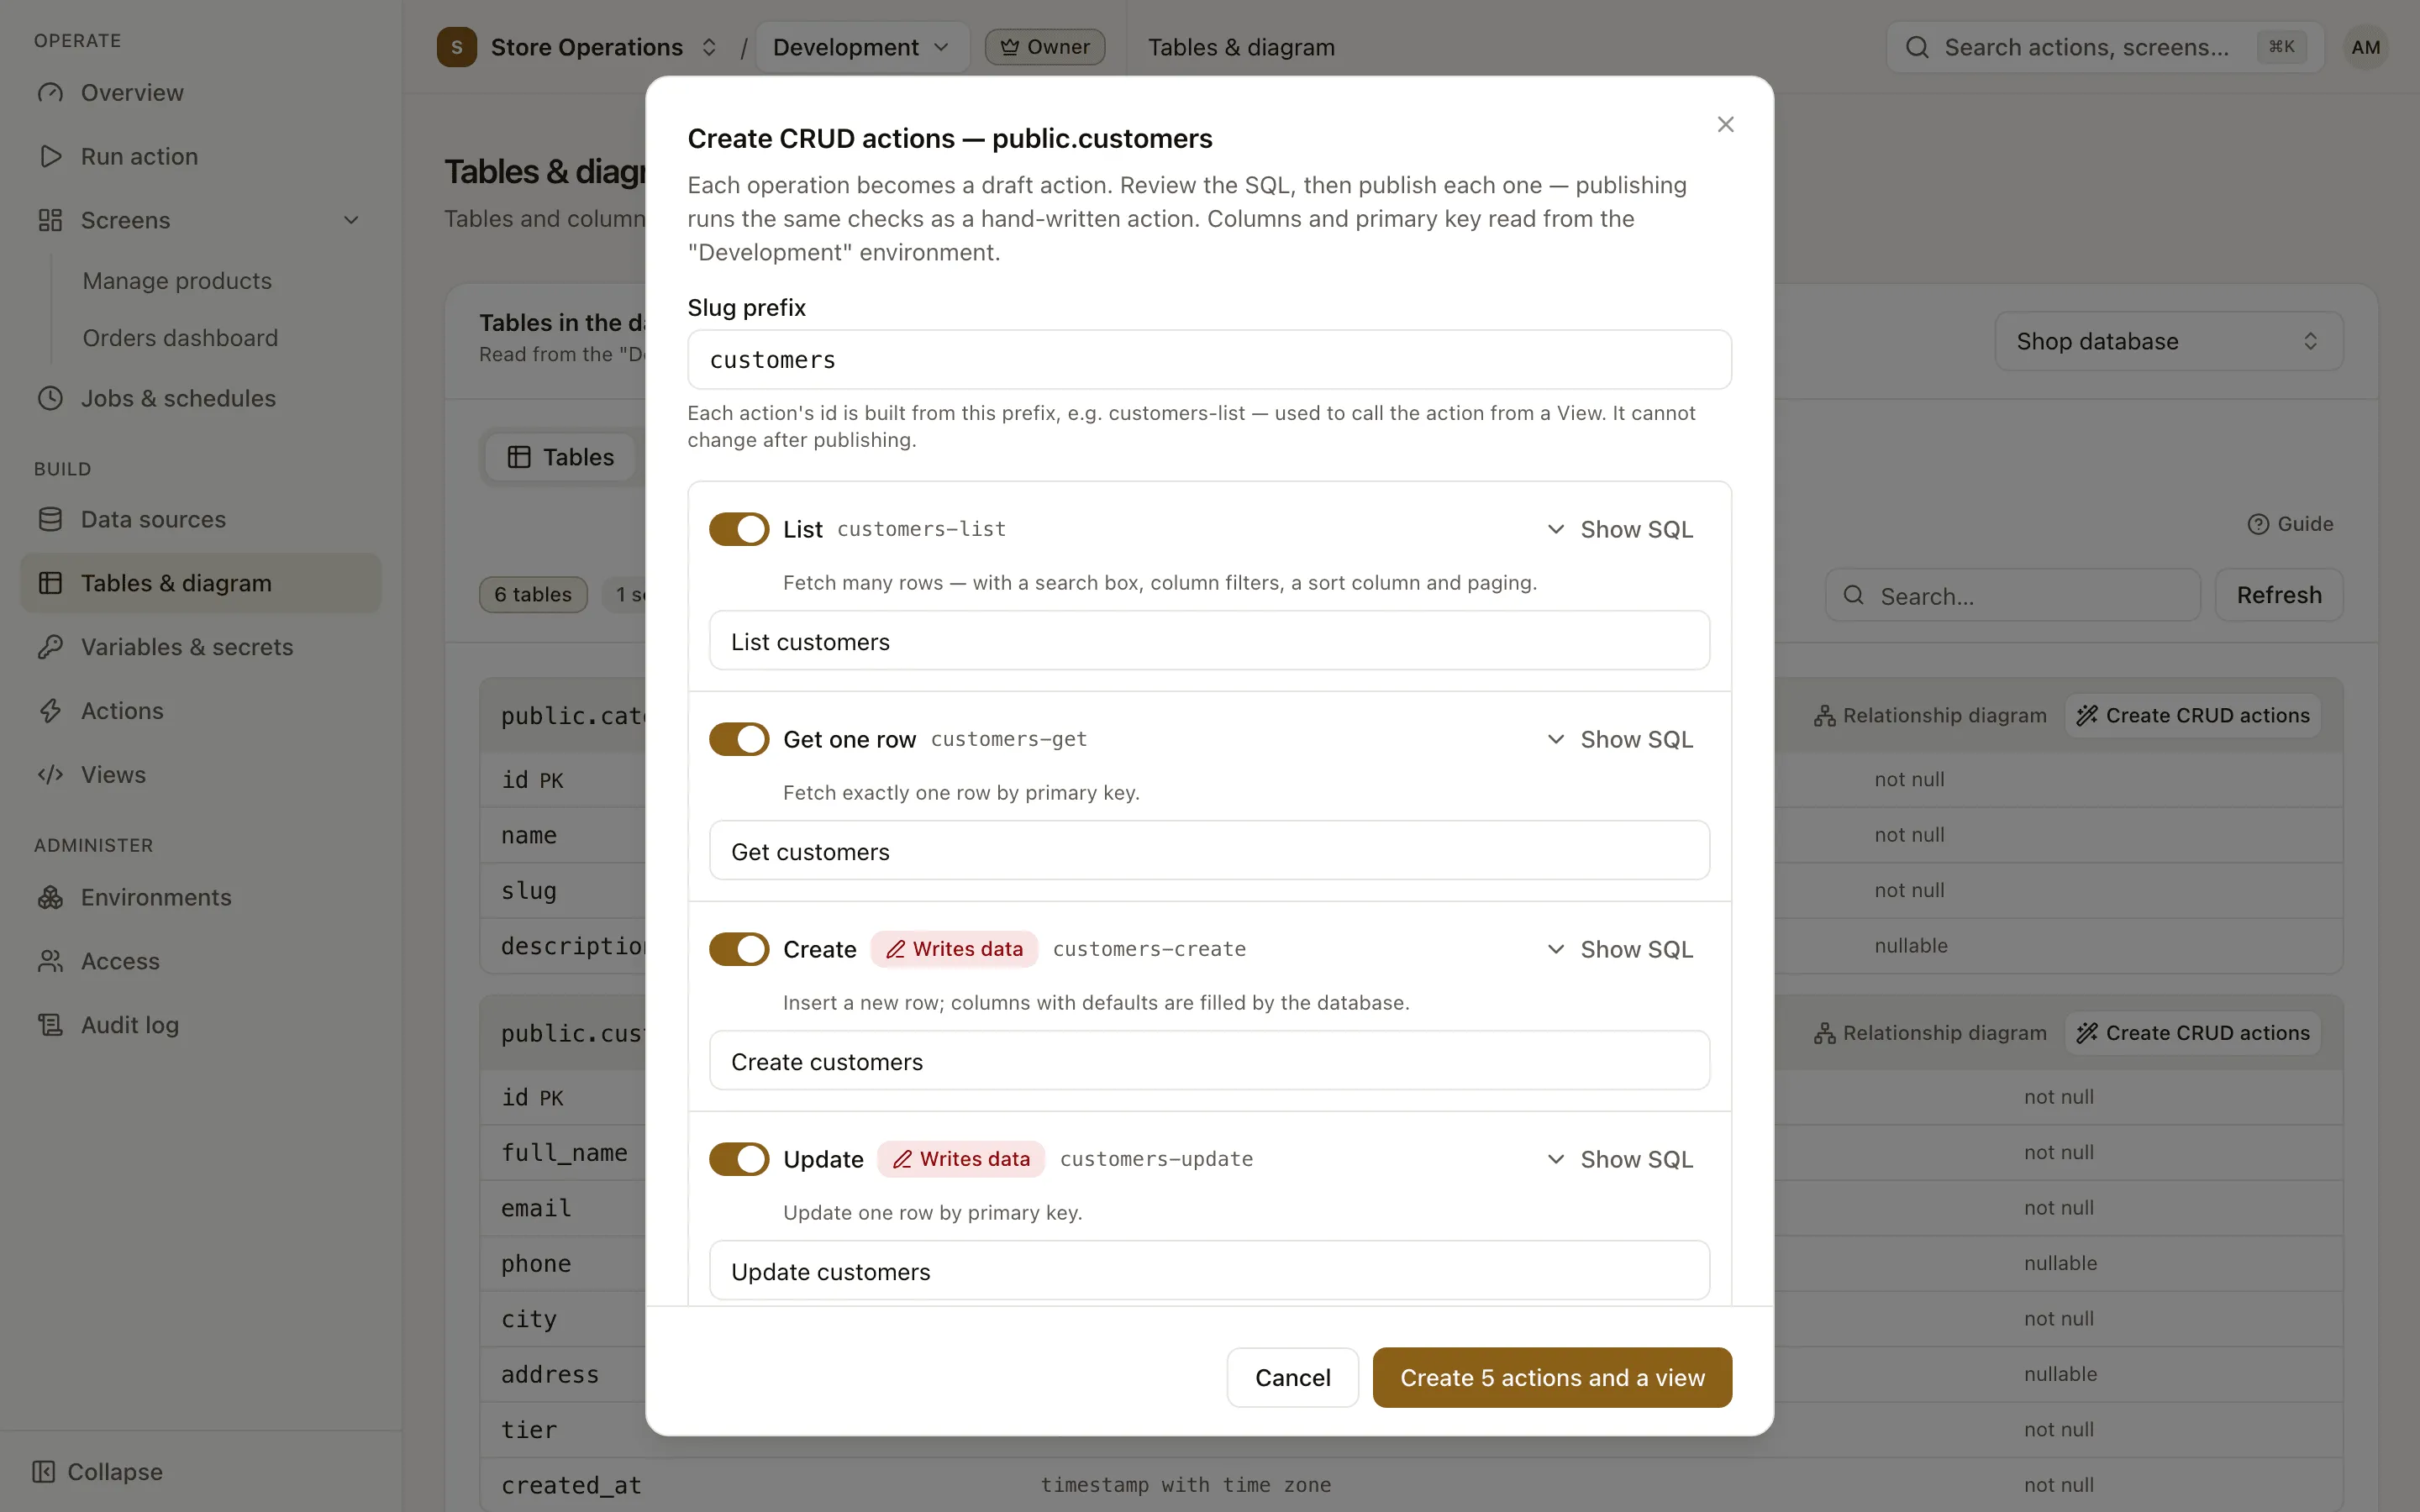Click the Access users icon

50,961
